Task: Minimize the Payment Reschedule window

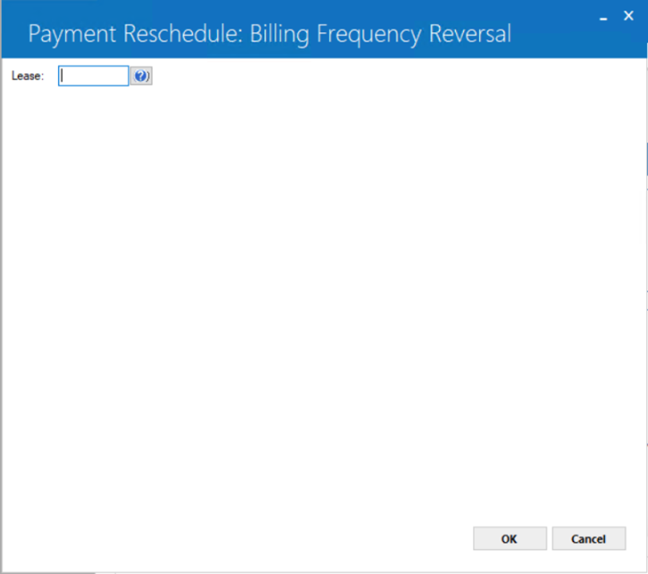Action: pyautogui.click(x=603, y=18)
